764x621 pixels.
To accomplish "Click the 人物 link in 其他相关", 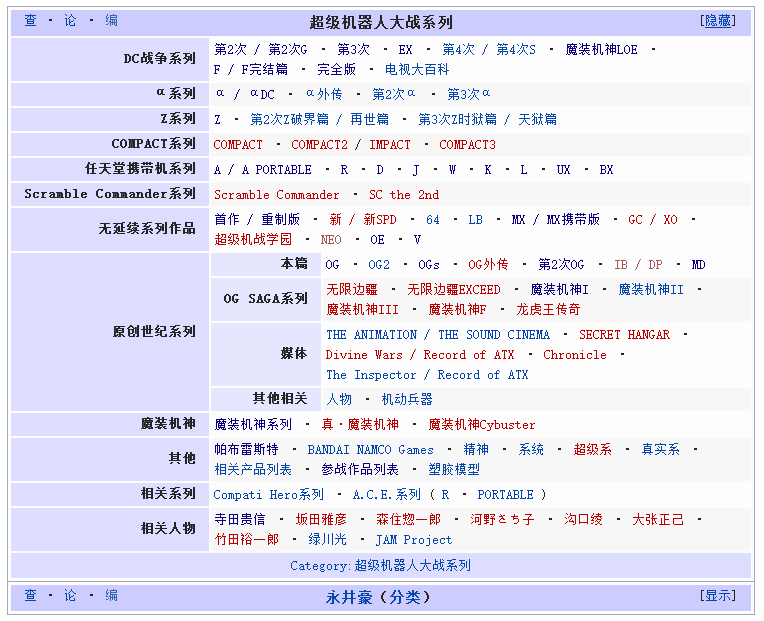I will (x=339, y=399).
